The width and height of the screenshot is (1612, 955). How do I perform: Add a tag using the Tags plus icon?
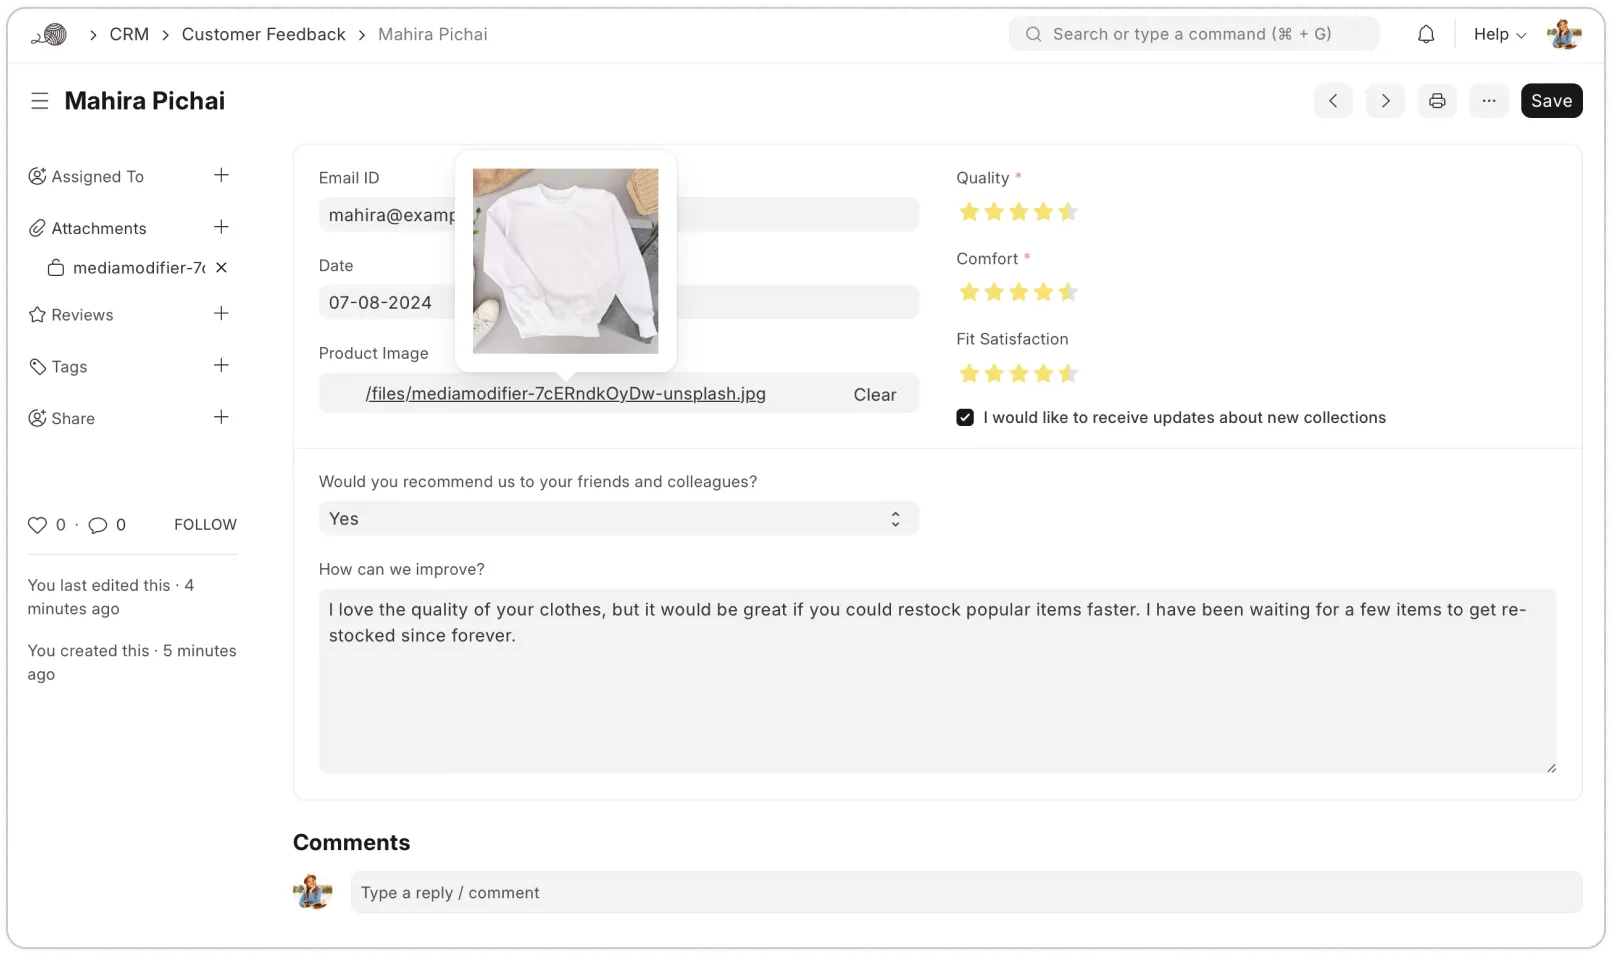point(221,365)
